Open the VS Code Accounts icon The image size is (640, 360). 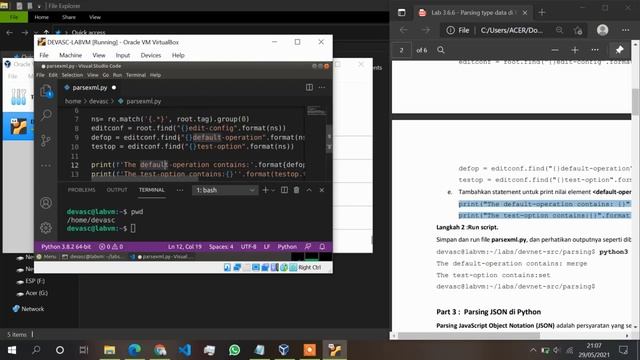(x=46, y=202)
